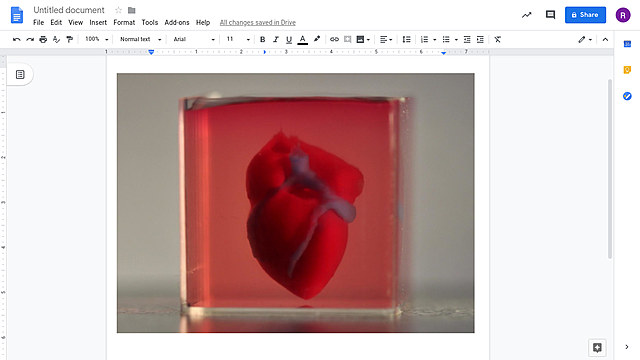
Task: Open the Normal text styles dropdown
Action: [x=140, y=39]
